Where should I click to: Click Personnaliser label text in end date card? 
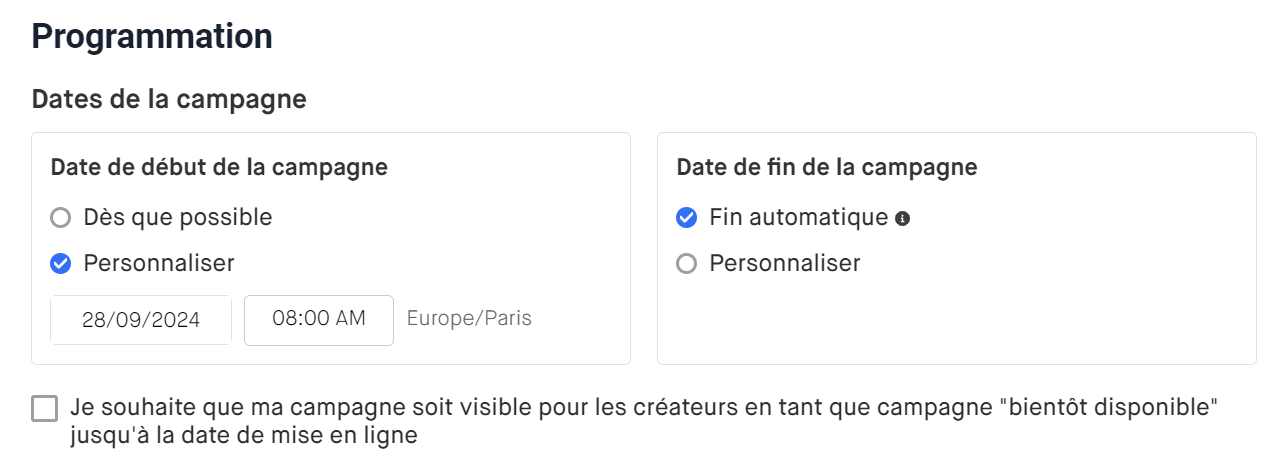click(784, 264)
